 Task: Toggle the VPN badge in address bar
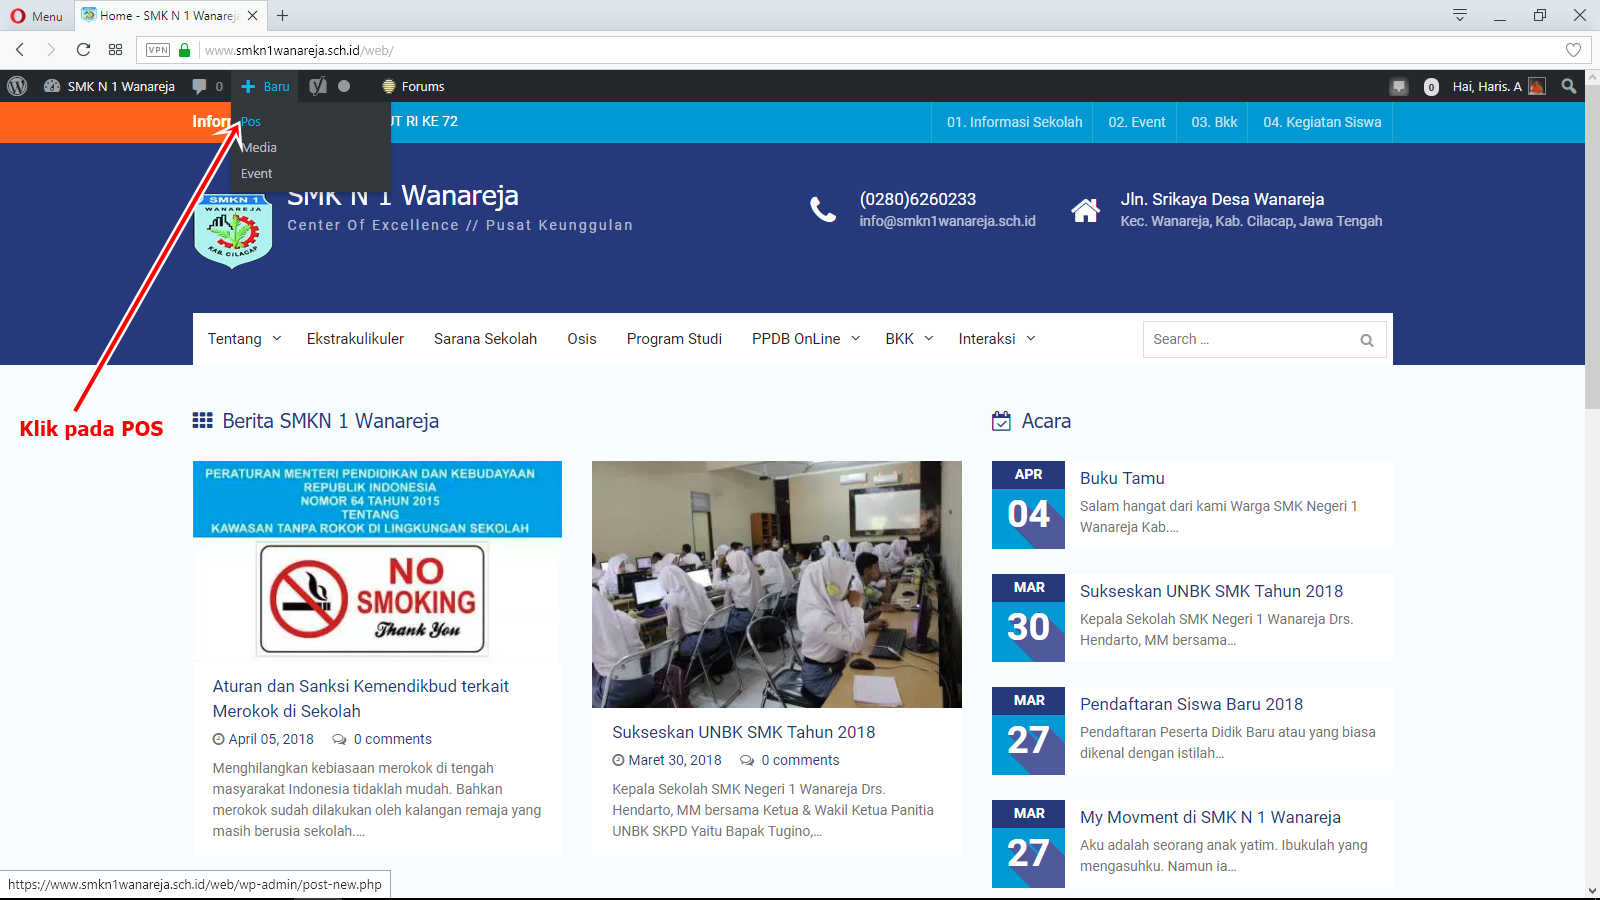pyautogui.click(x=158, y=50)
